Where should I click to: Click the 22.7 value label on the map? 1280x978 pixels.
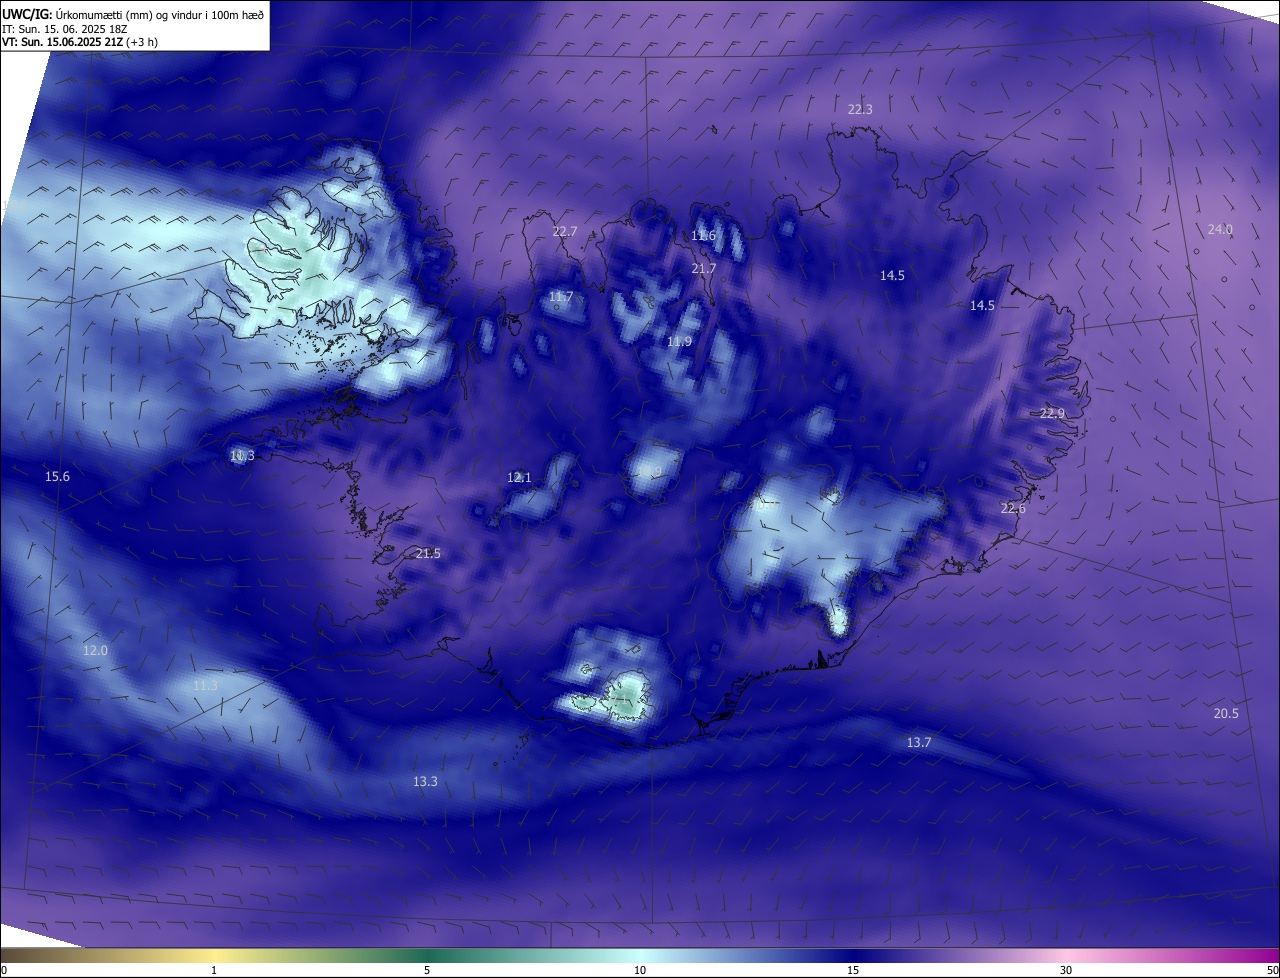pyautogui.click(x=565, y=231)
